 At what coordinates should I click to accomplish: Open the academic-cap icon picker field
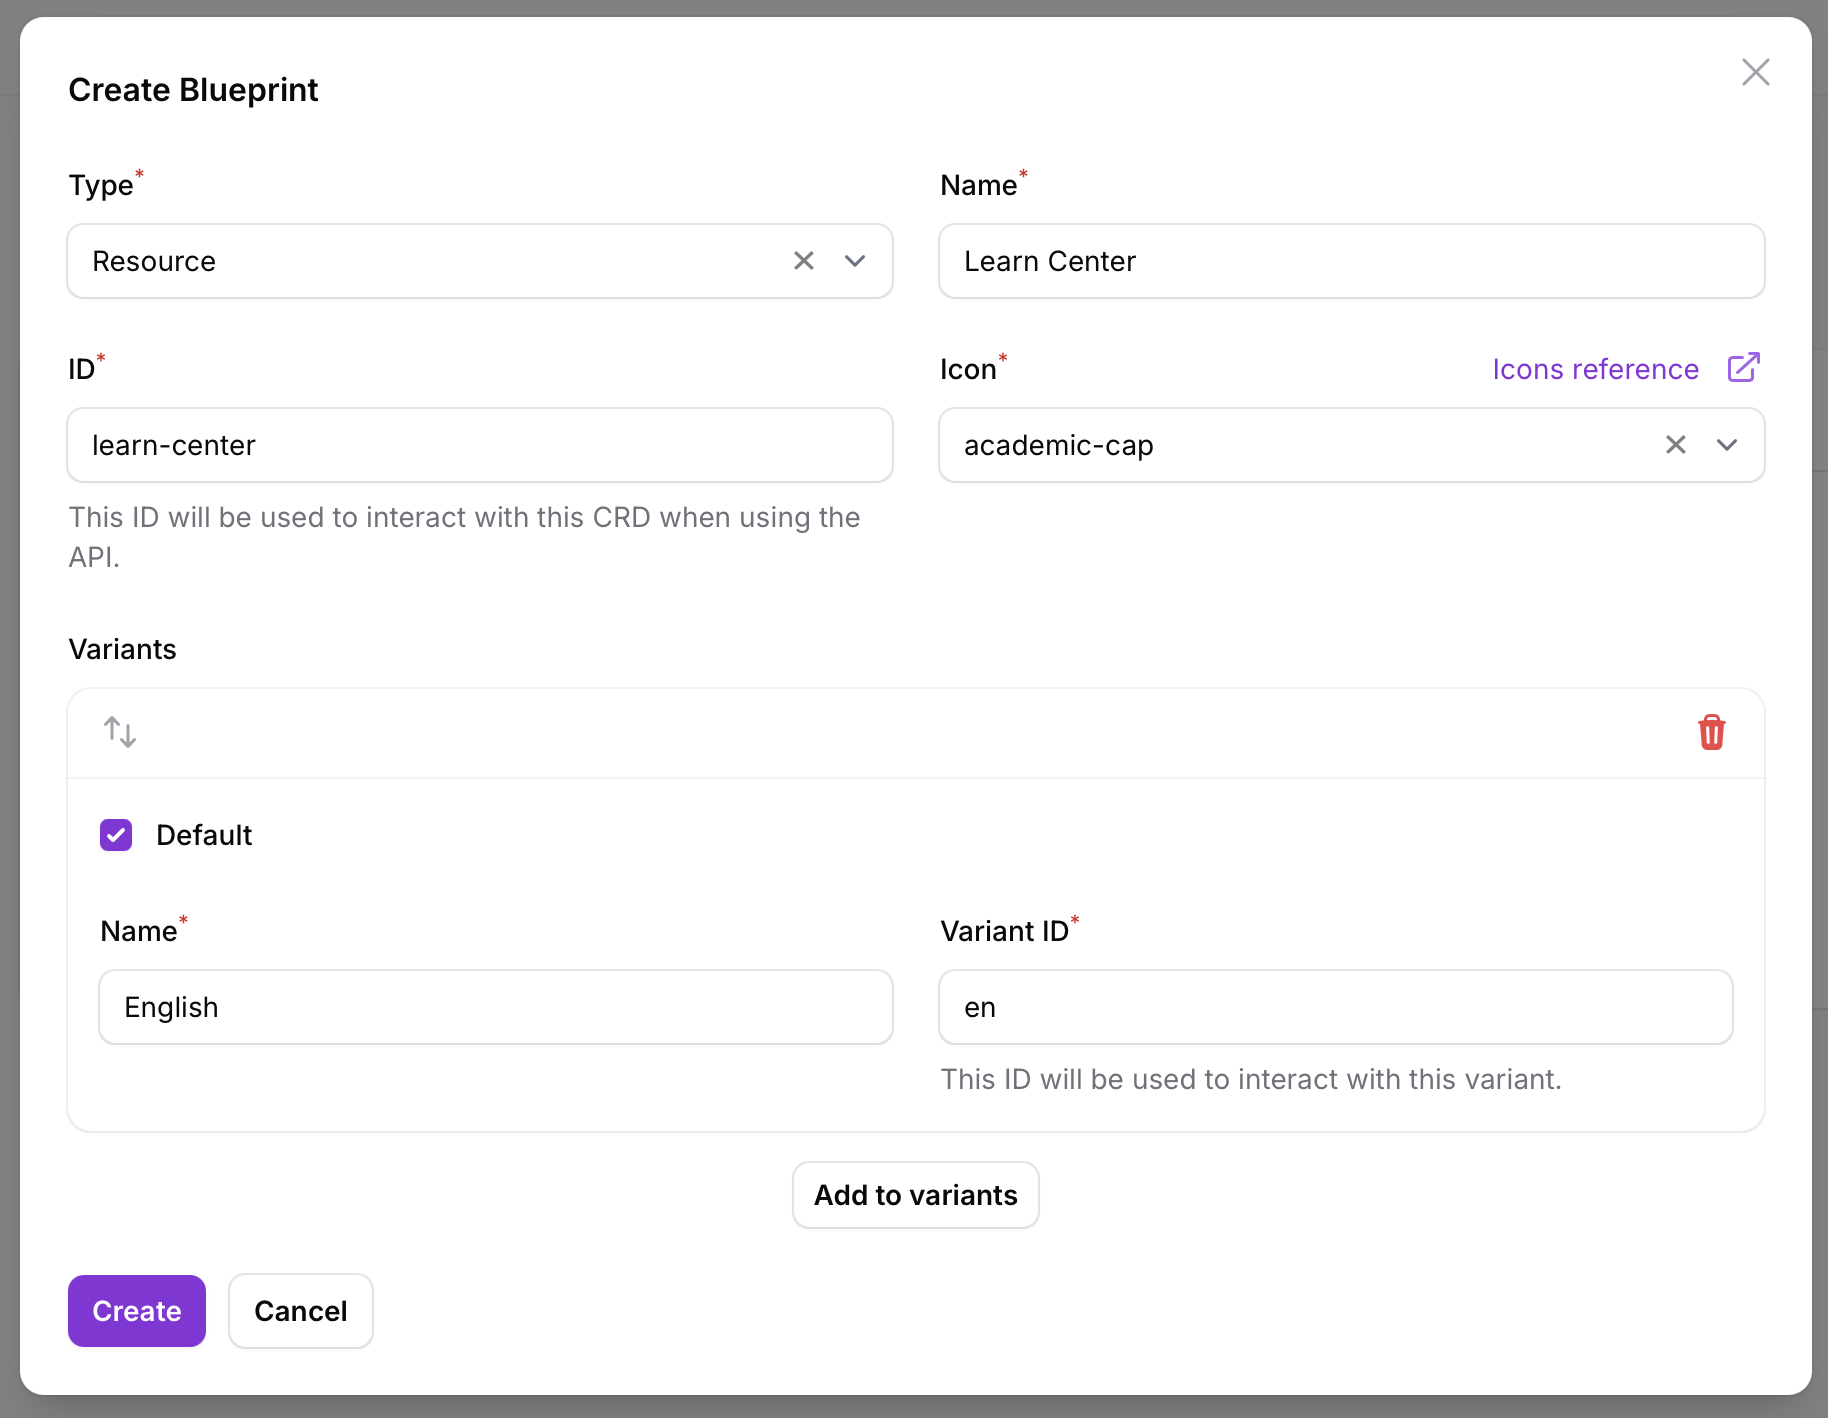click(x=1250, y=445)
